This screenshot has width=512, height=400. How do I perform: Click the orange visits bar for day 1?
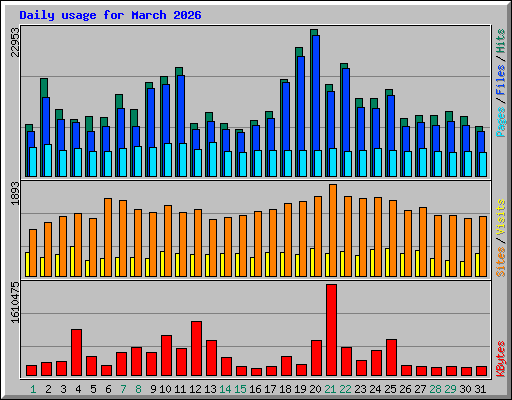click(33, 253)
